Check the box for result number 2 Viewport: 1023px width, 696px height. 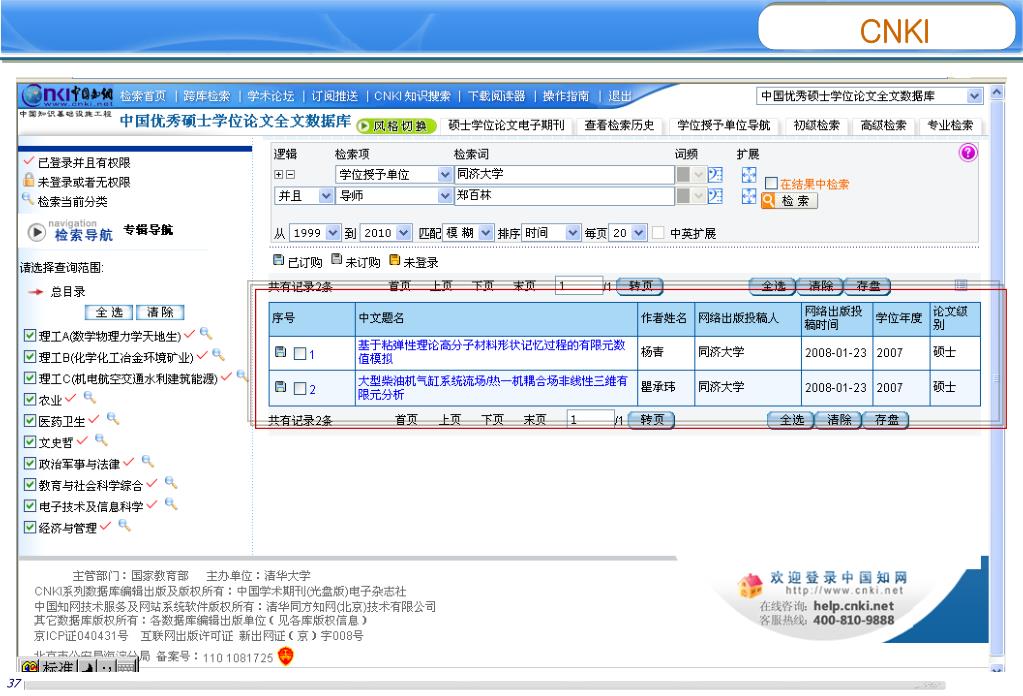(x=300, y=388)
